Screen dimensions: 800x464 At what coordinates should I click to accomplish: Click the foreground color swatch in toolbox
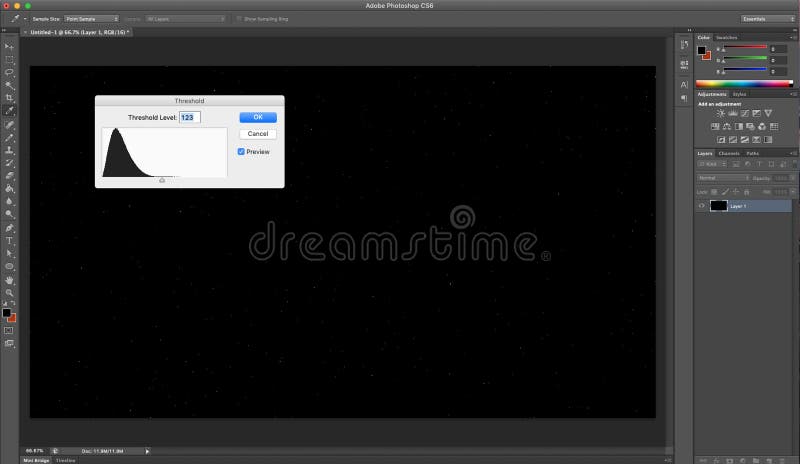6,313
